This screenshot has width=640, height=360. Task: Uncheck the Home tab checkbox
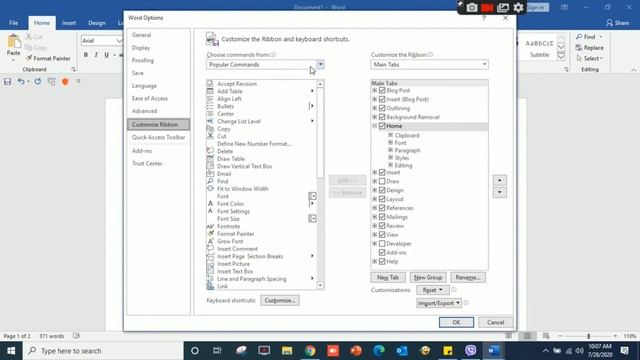tap(382, 126)
